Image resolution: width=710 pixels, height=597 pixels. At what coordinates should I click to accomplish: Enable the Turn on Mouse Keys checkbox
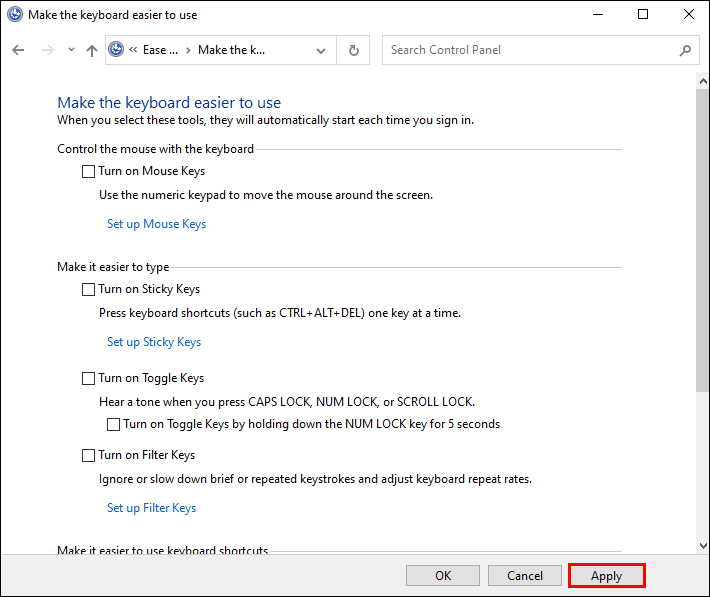tap(89, 172)
